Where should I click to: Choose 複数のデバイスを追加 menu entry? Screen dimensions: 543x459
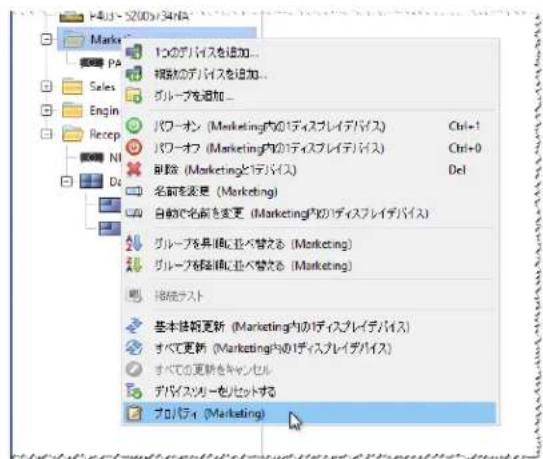[310, 74]
